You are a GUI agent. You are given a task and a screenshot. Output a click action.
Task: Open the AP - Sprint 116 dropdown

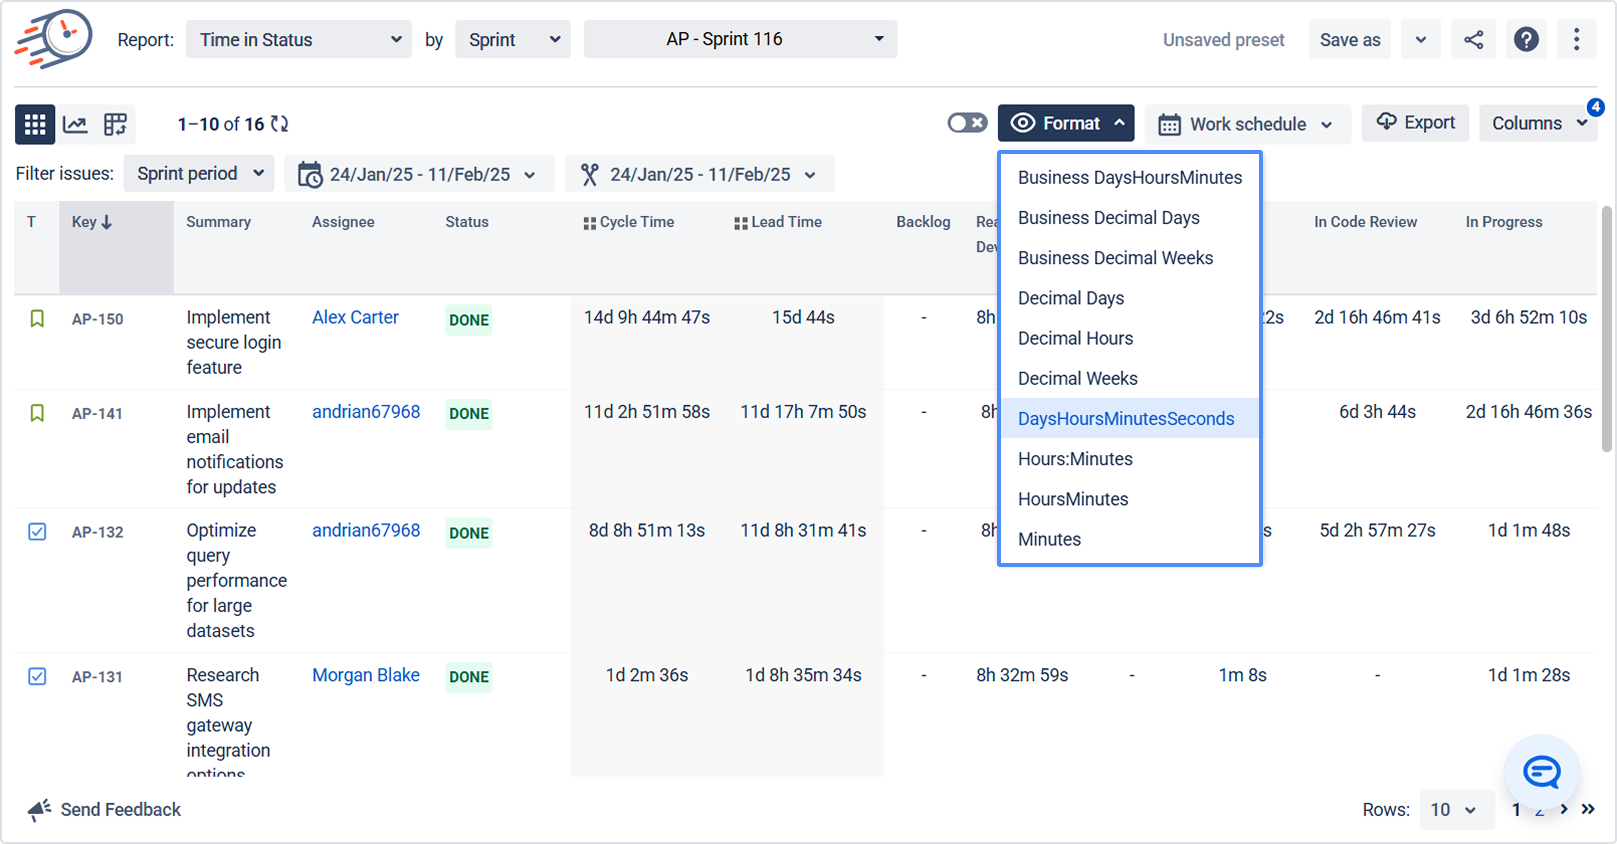click(740, 40)
